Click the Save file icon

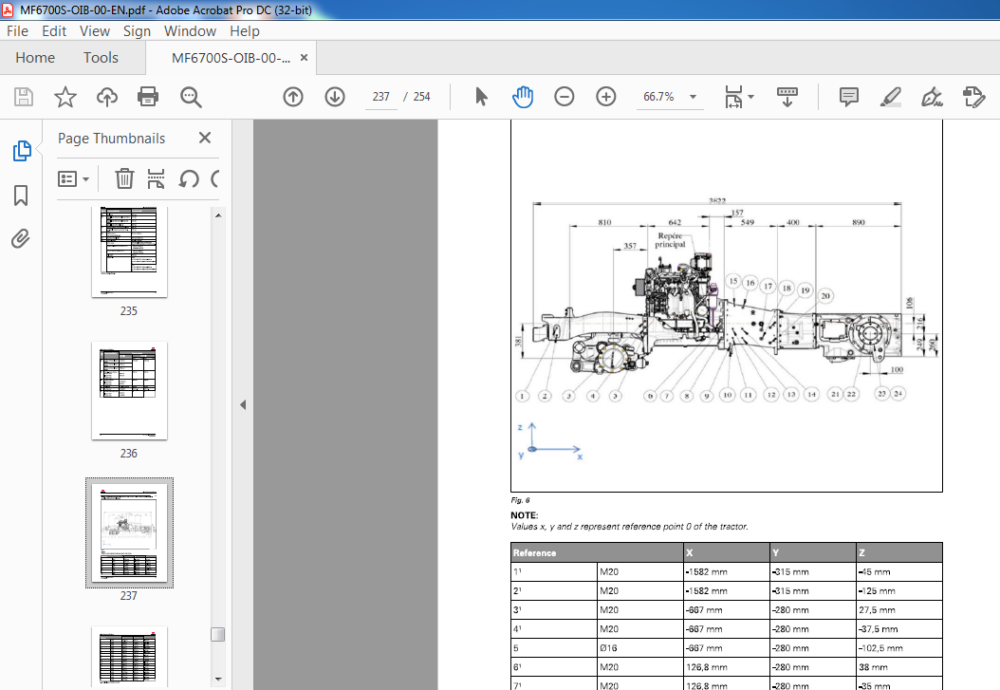24,97
